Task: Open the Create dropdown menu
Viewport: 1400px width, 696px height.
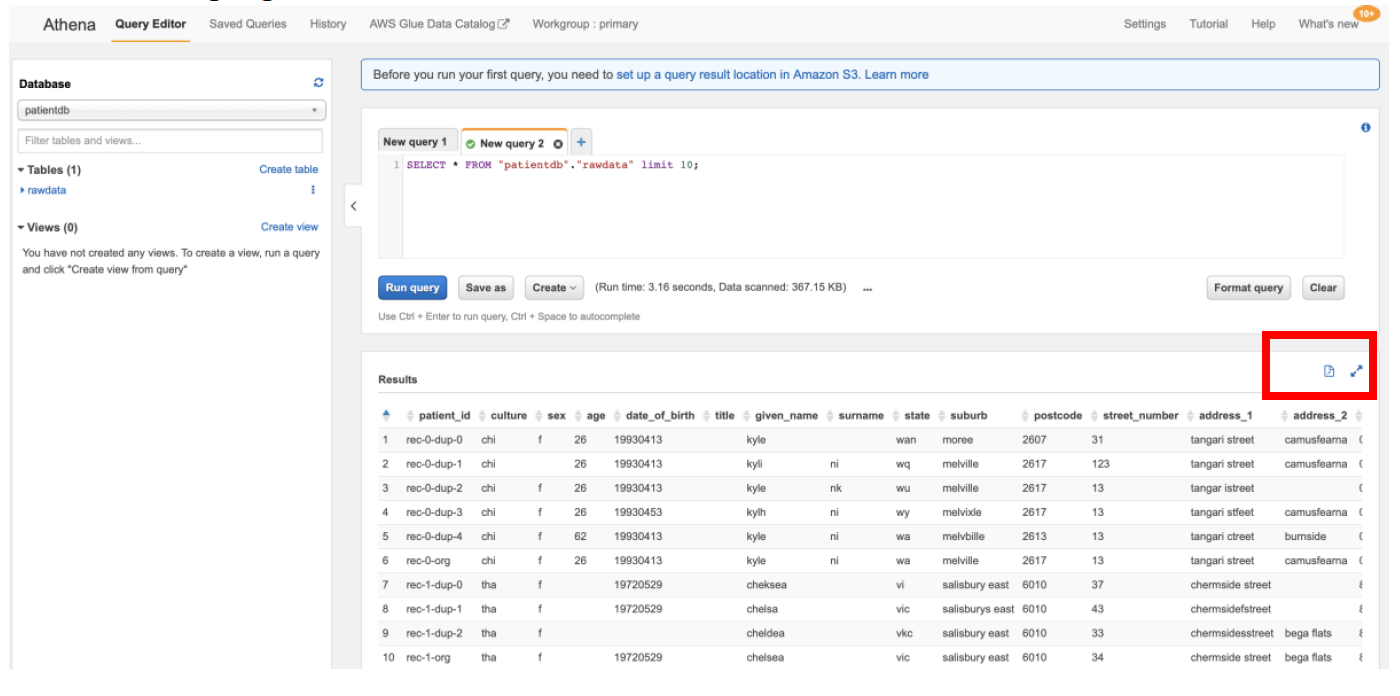Action: pyautogui.click(x=554, y=288)
